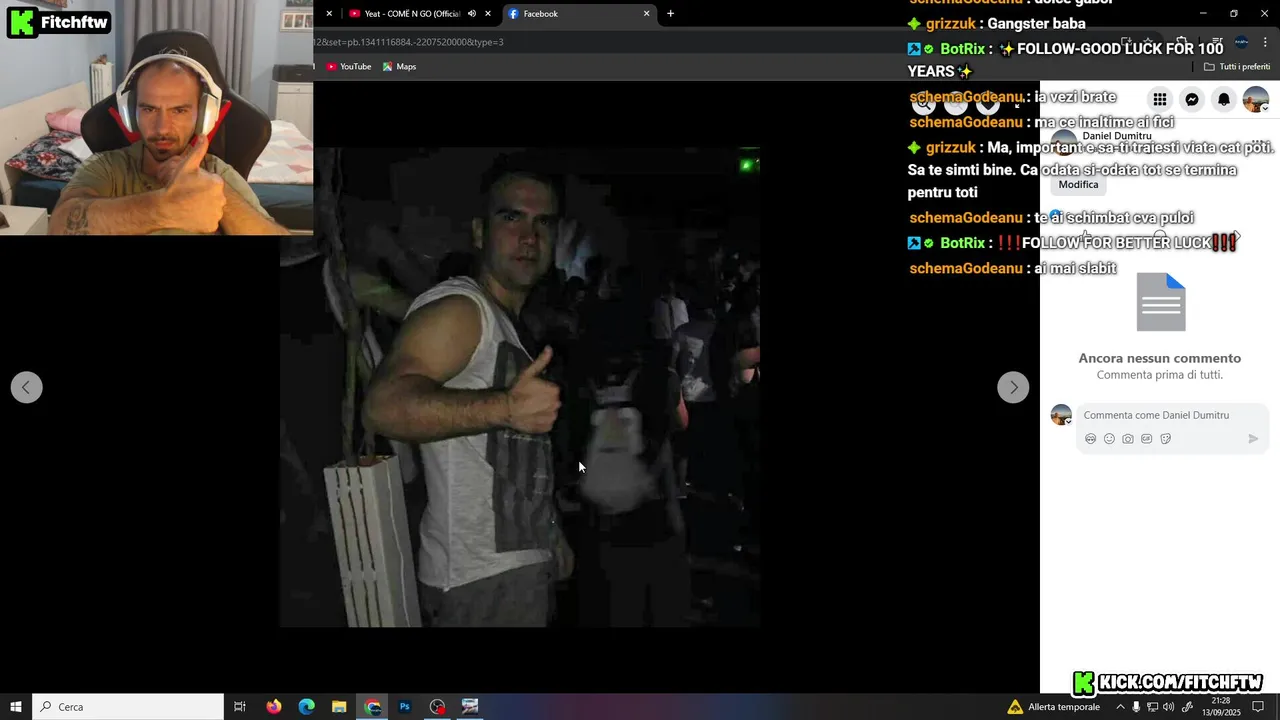Close the Facebook browser tab
The image size is (1280, 720).
(x=647, y=14)
